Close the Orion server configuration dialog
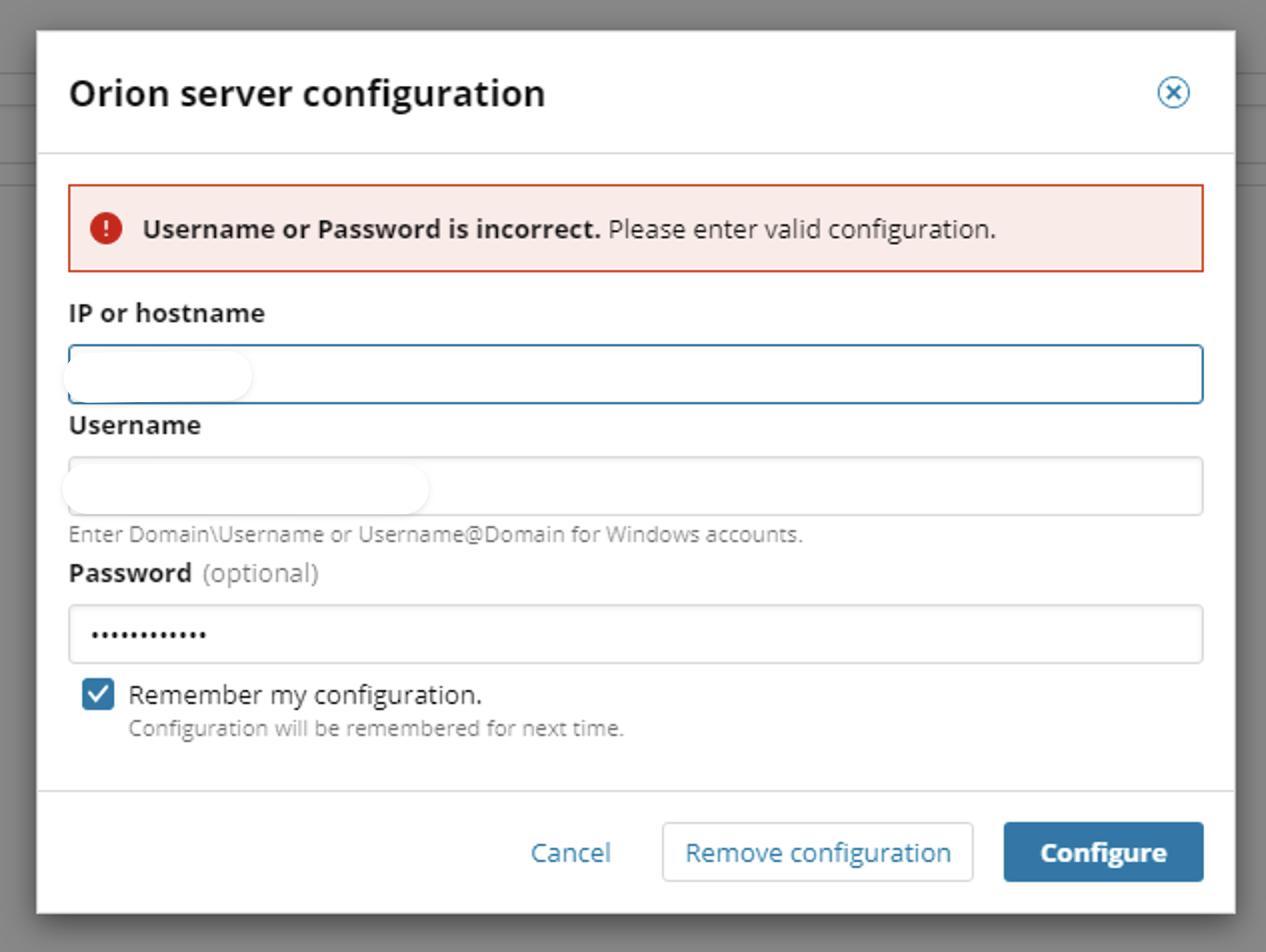 (1173, 93)
